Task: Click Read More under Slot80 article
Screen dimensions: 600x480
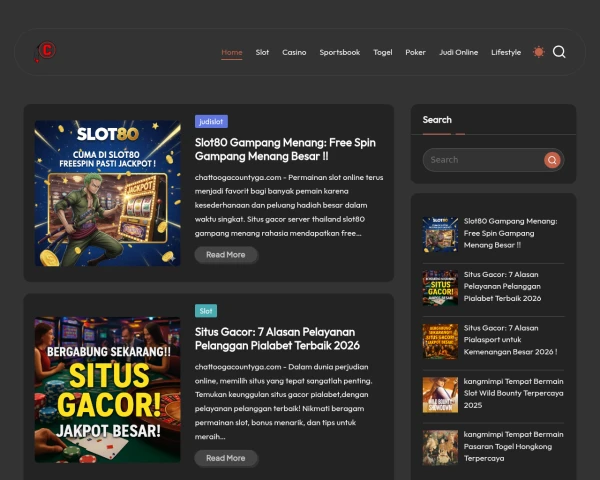Action: point(225,255)
